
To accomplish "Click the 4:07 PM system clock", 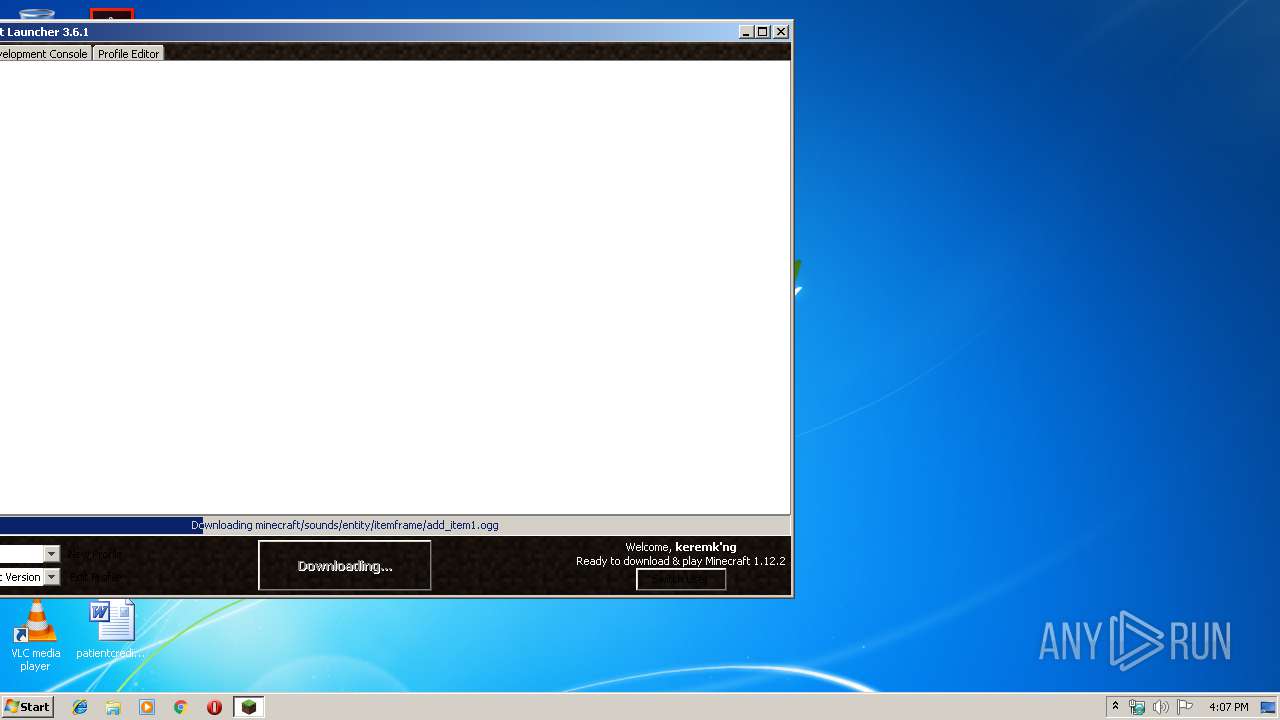I will click(1228, 707).
